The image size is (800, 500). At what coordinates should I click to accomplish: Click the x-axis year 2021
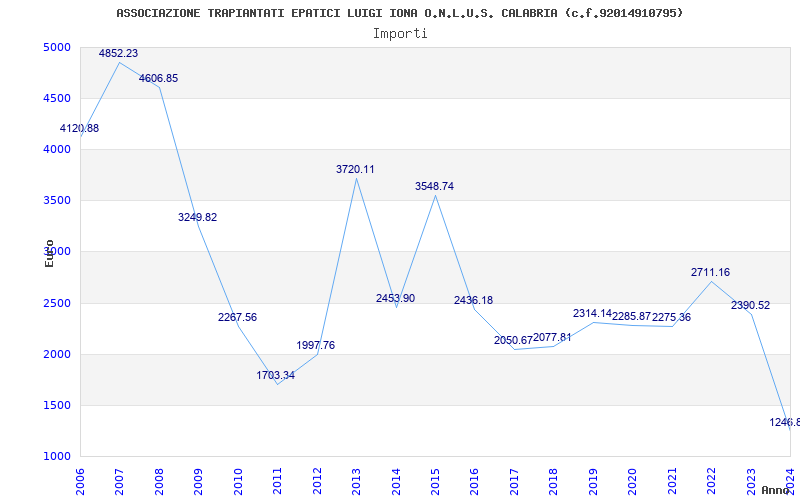[x=672, y=482]
